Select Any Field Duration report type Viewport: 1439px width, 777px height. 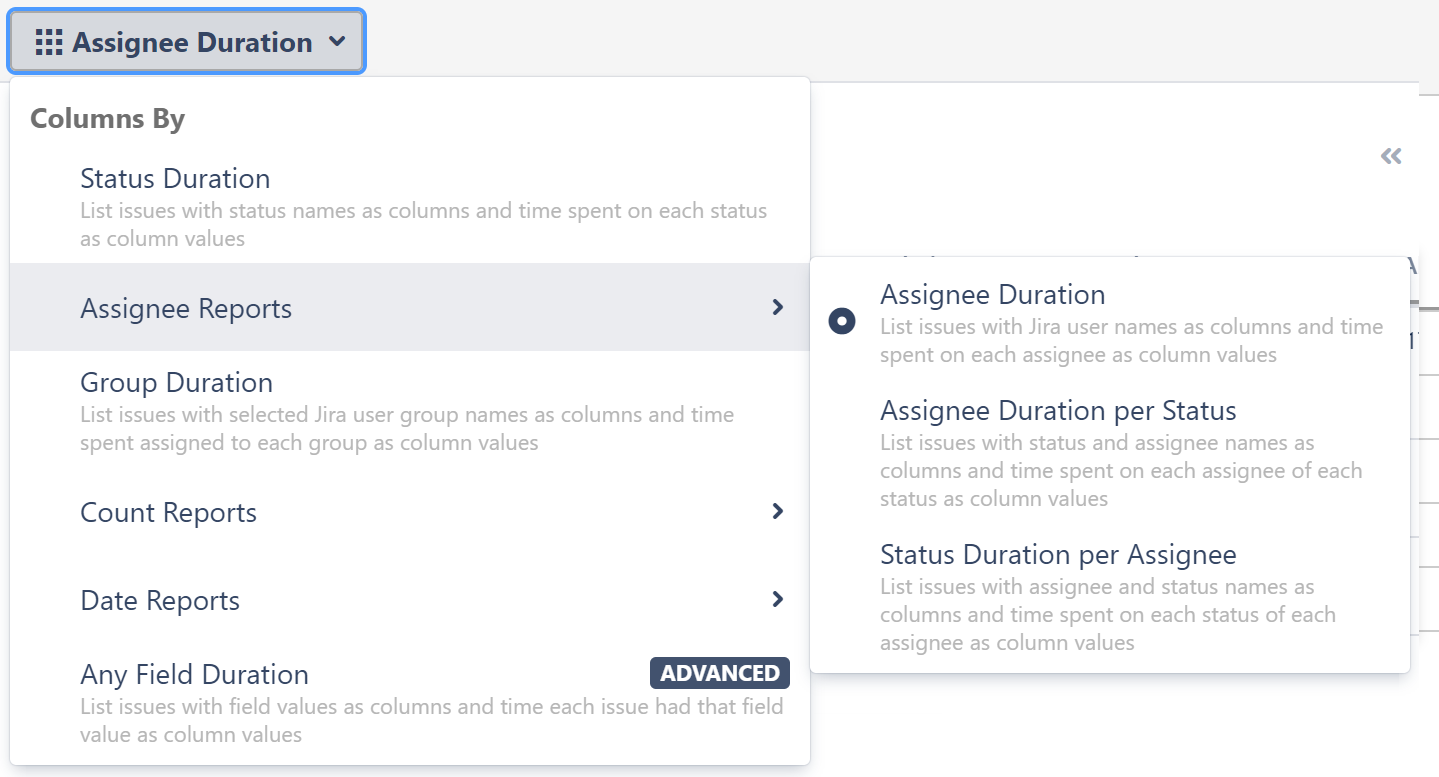coord(194,674)
